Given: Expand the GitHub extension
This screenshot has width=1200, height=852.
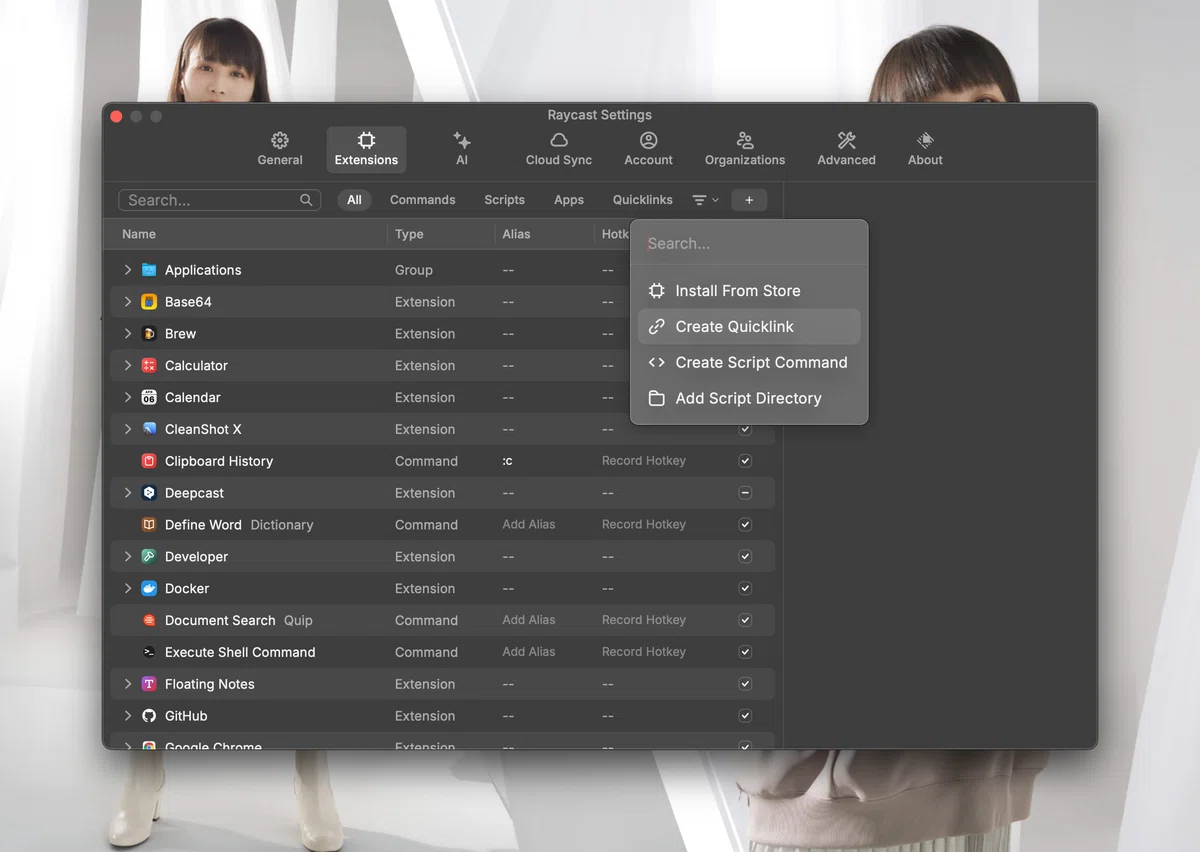Looking at the screenshot, I should [x=128, y=716].
